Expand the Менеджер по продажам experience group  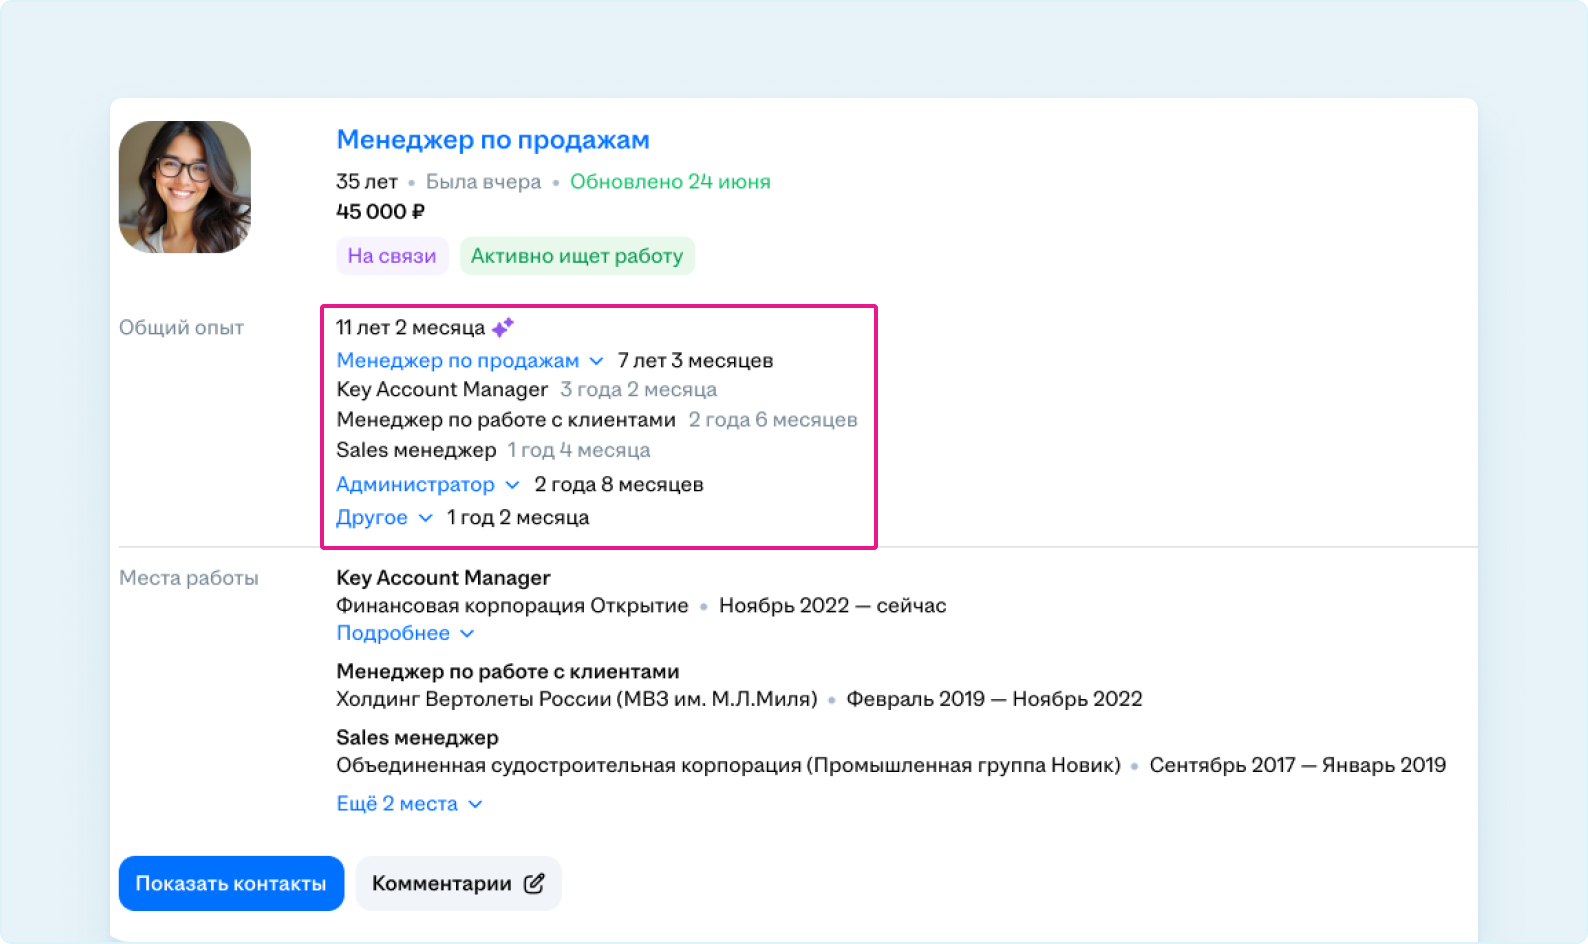pyautogui.click(x=458, y=361)
